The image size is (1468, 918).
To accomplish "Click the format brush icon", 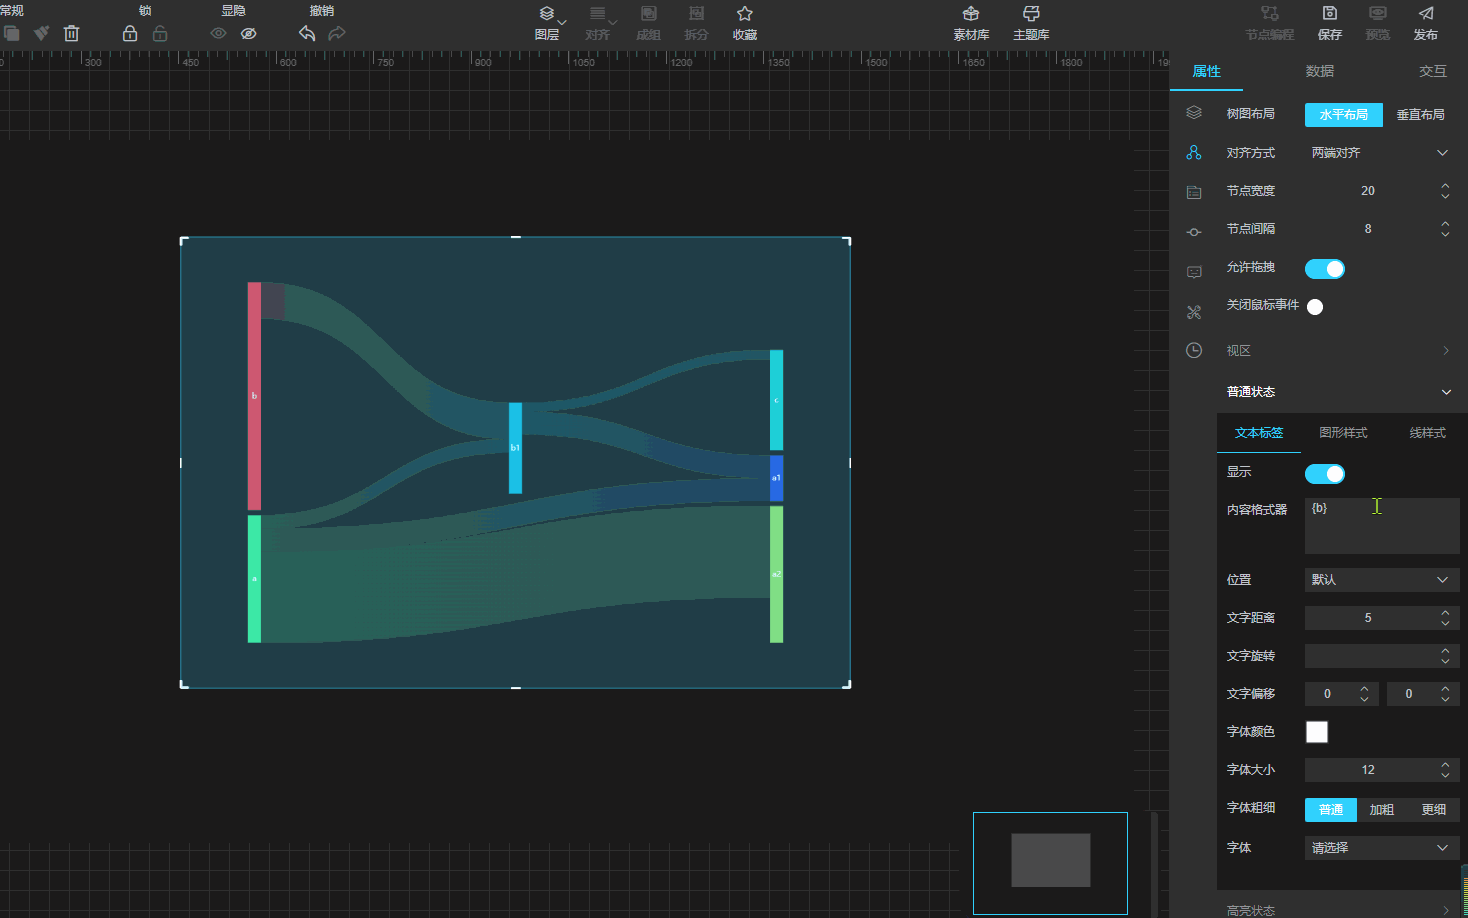I will [41, 33].
